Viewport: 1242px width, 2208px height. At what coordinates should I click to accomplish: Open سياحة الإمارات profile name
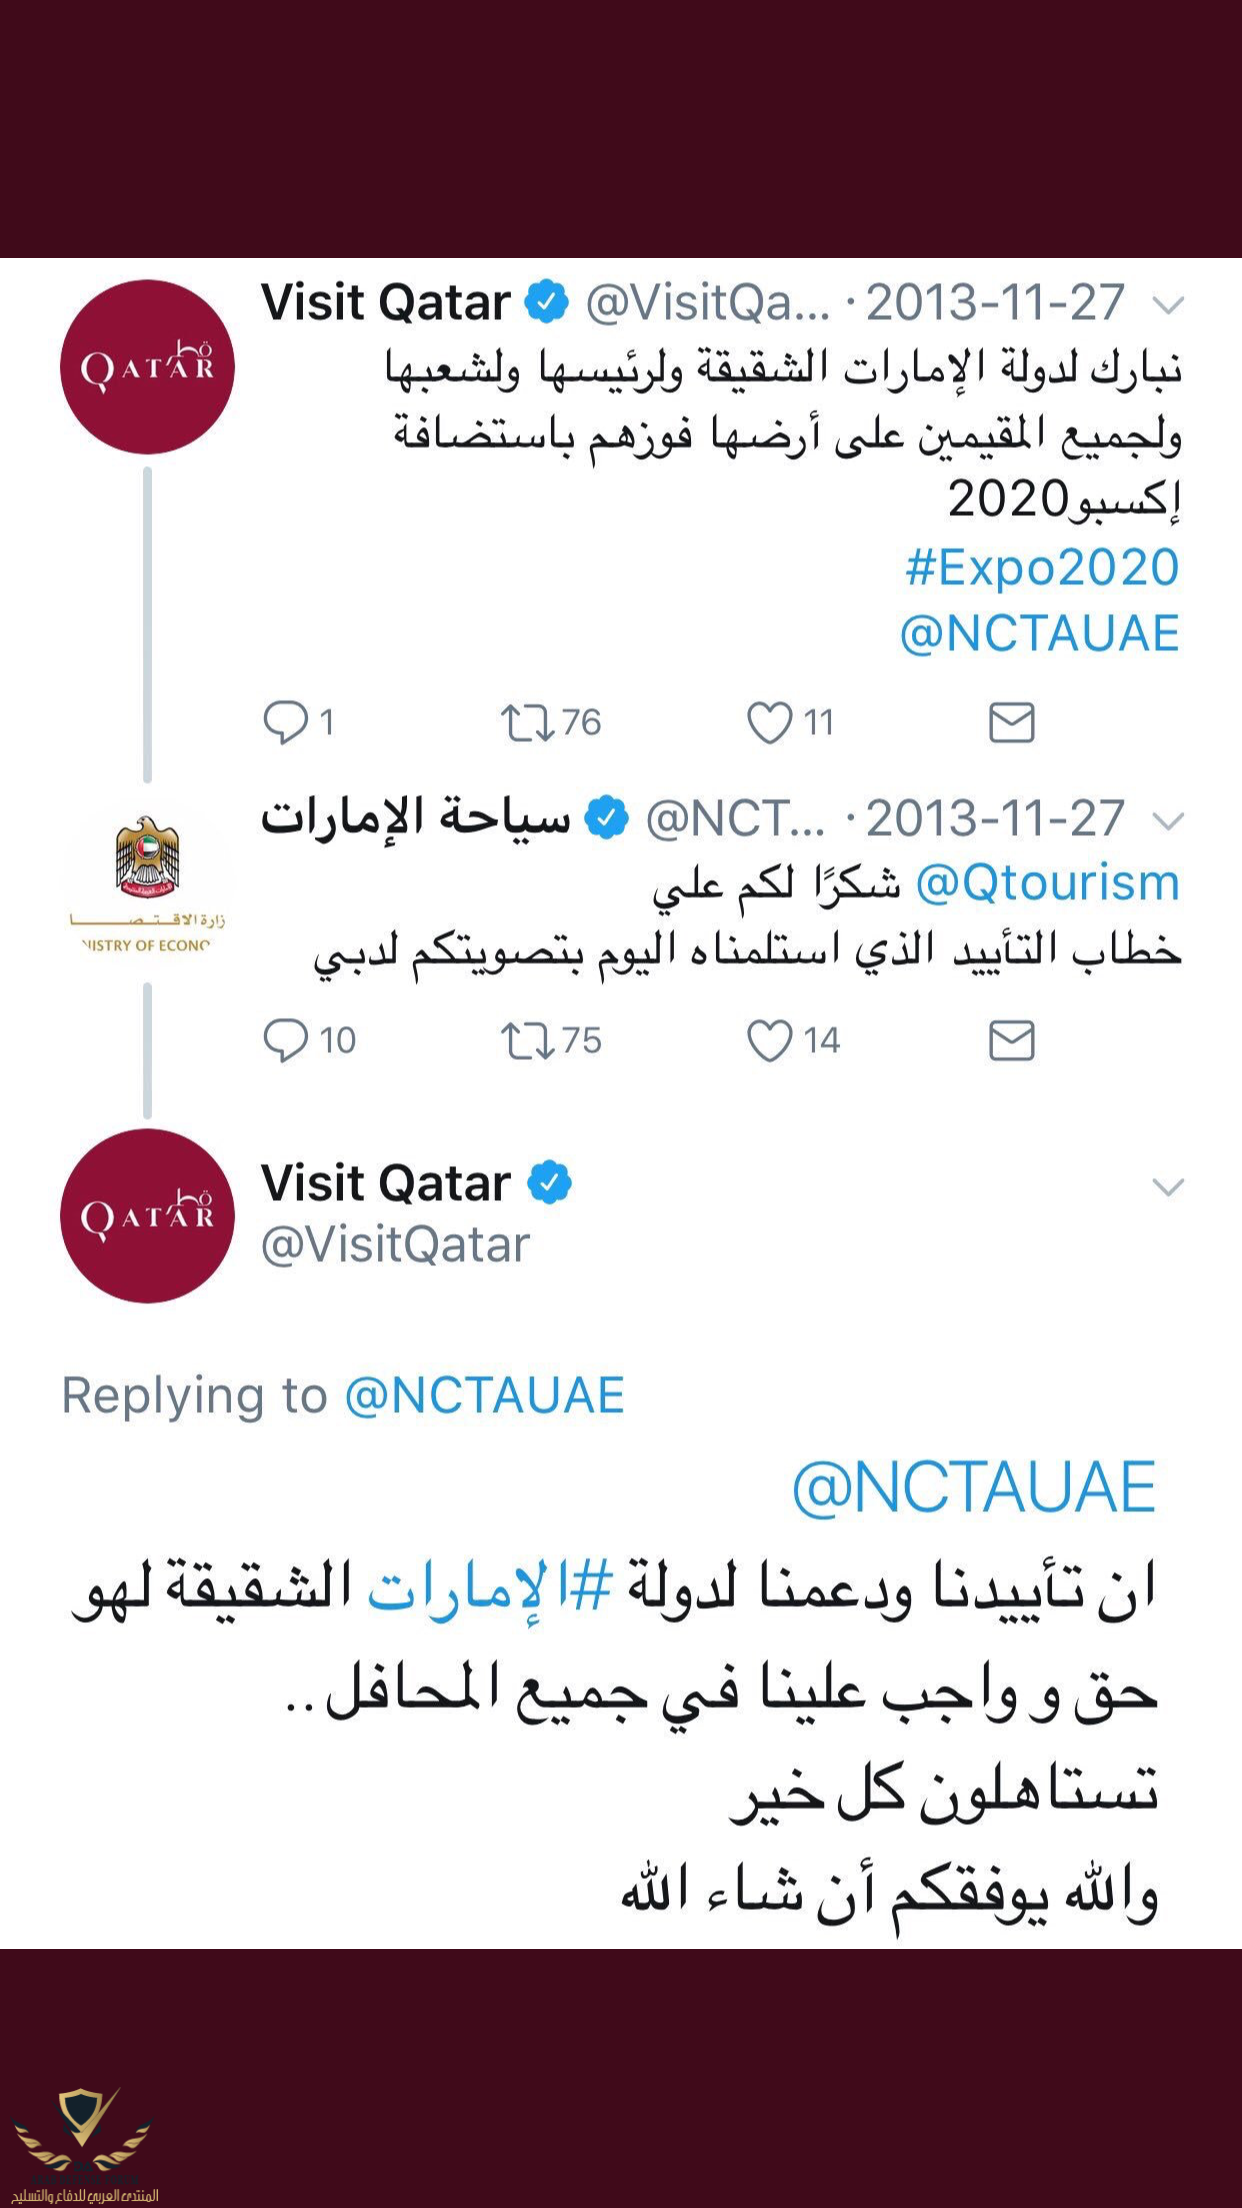pos(415,818)
